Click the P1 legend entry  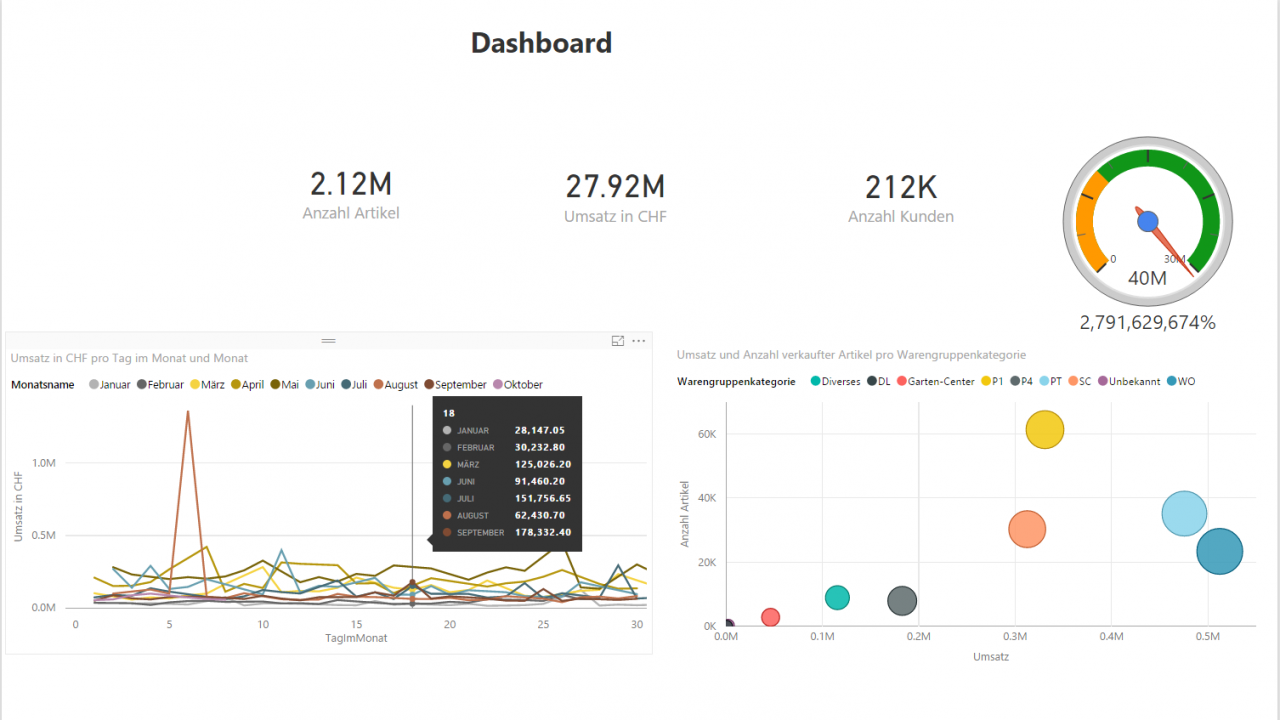click(993, 381)
